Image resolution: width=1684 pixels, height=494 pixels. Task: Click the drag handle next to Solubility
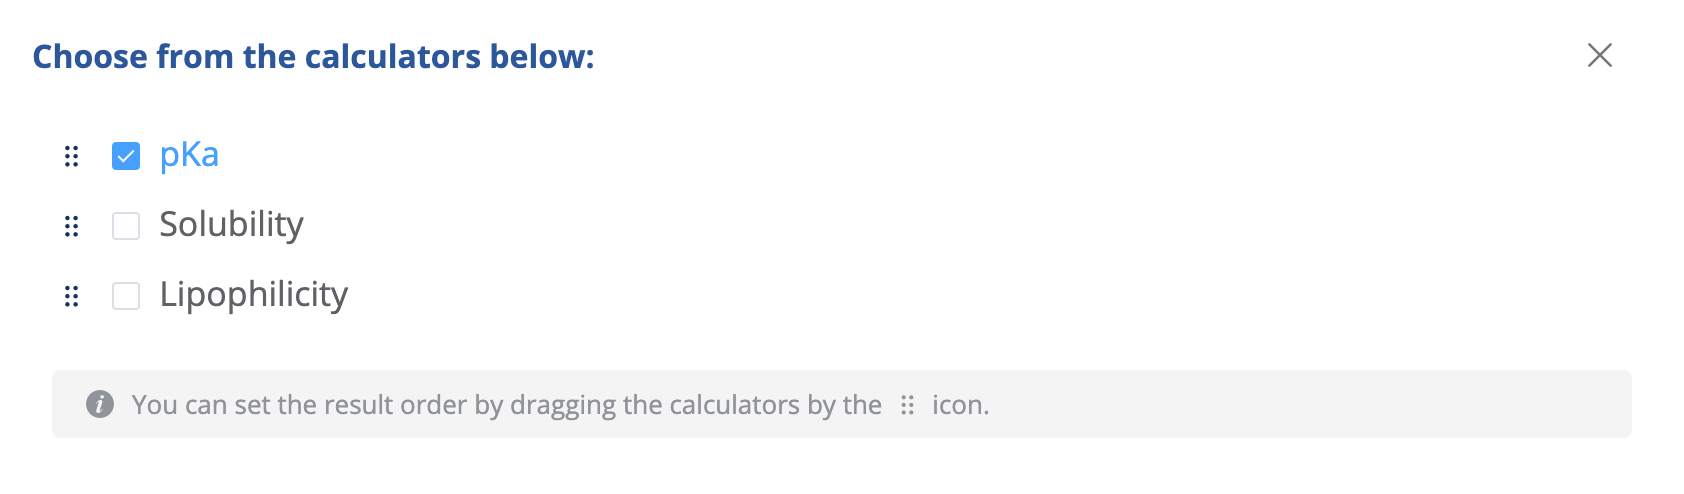click(71, 226)
